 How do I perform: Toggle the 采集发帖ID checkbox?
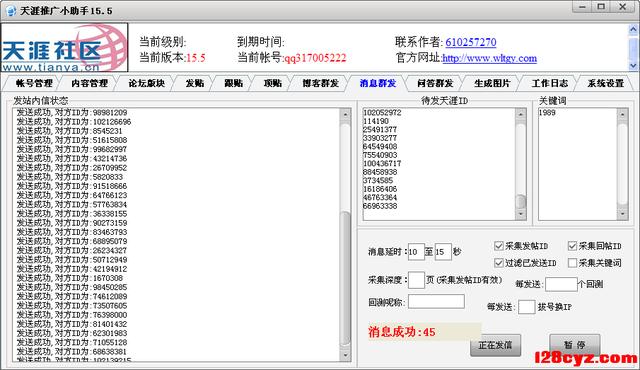pyautogui.click(x=498, y=246)
